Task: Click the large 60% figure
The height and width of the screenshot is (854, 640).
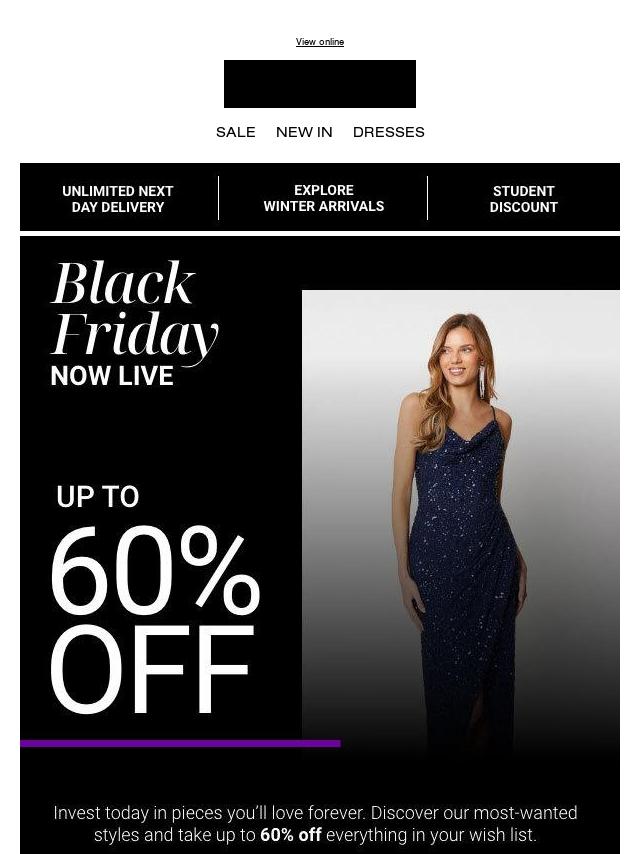Action: (x=155, y=569)
